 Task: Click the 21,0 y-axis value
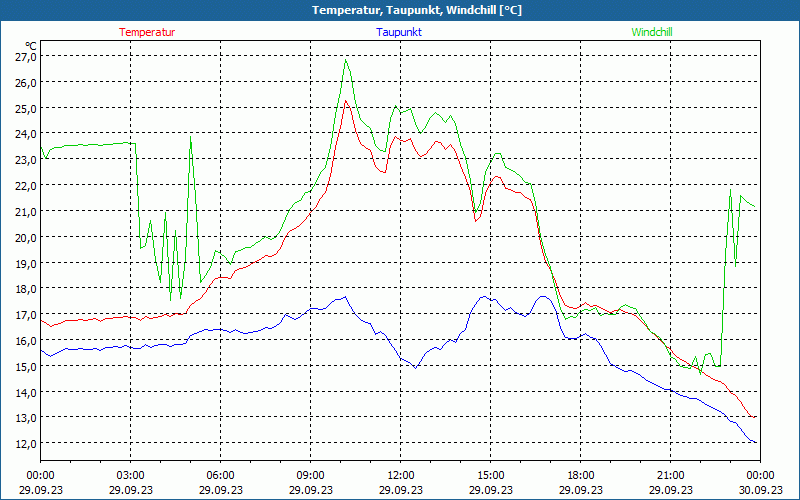pyautogui.click(x=26, y=211)
